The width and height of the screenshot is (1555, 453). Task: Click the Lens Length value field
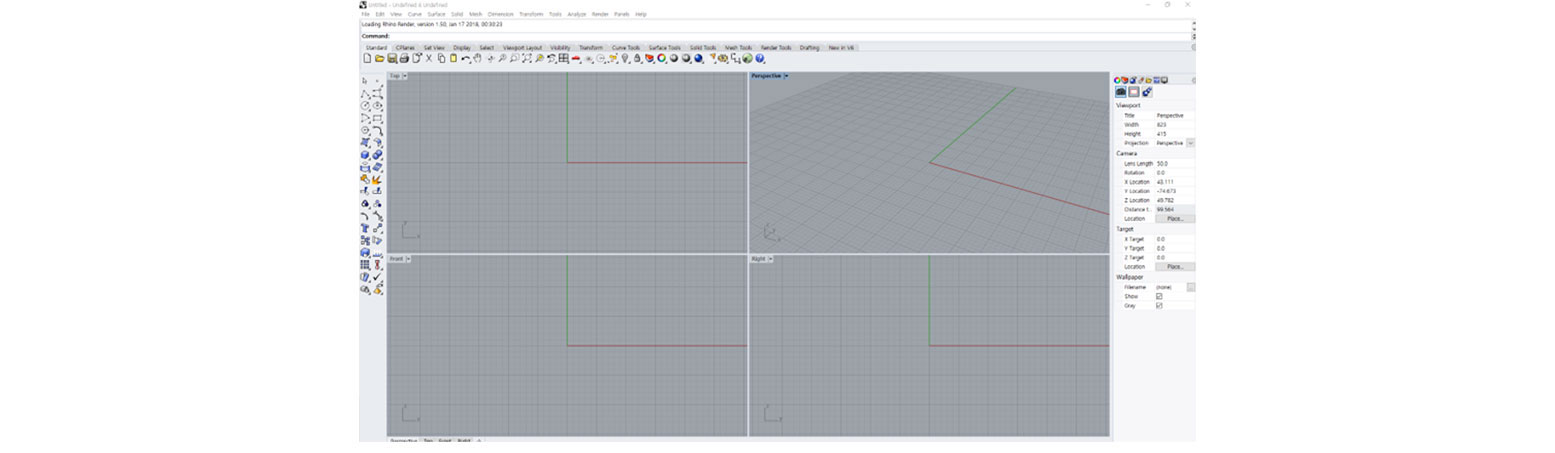(x=1174, y=163)
